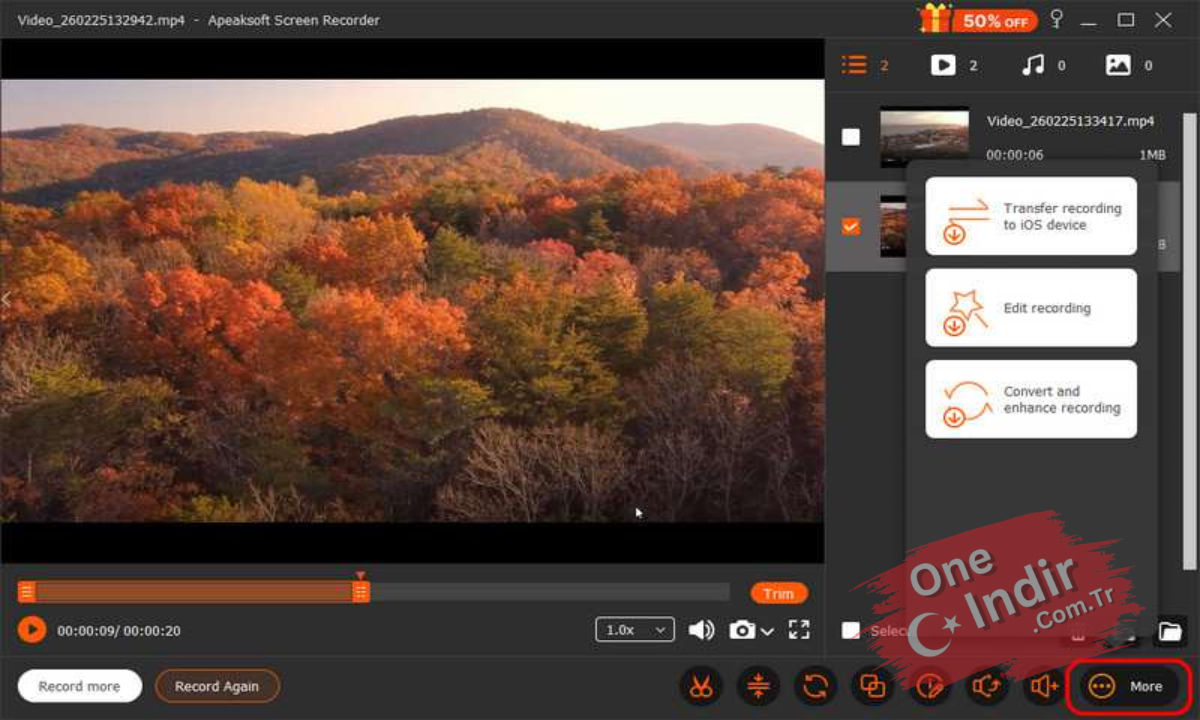Screen dimensions: 1200x720
Task: Click the Trim button
Action: pos(778,593)
